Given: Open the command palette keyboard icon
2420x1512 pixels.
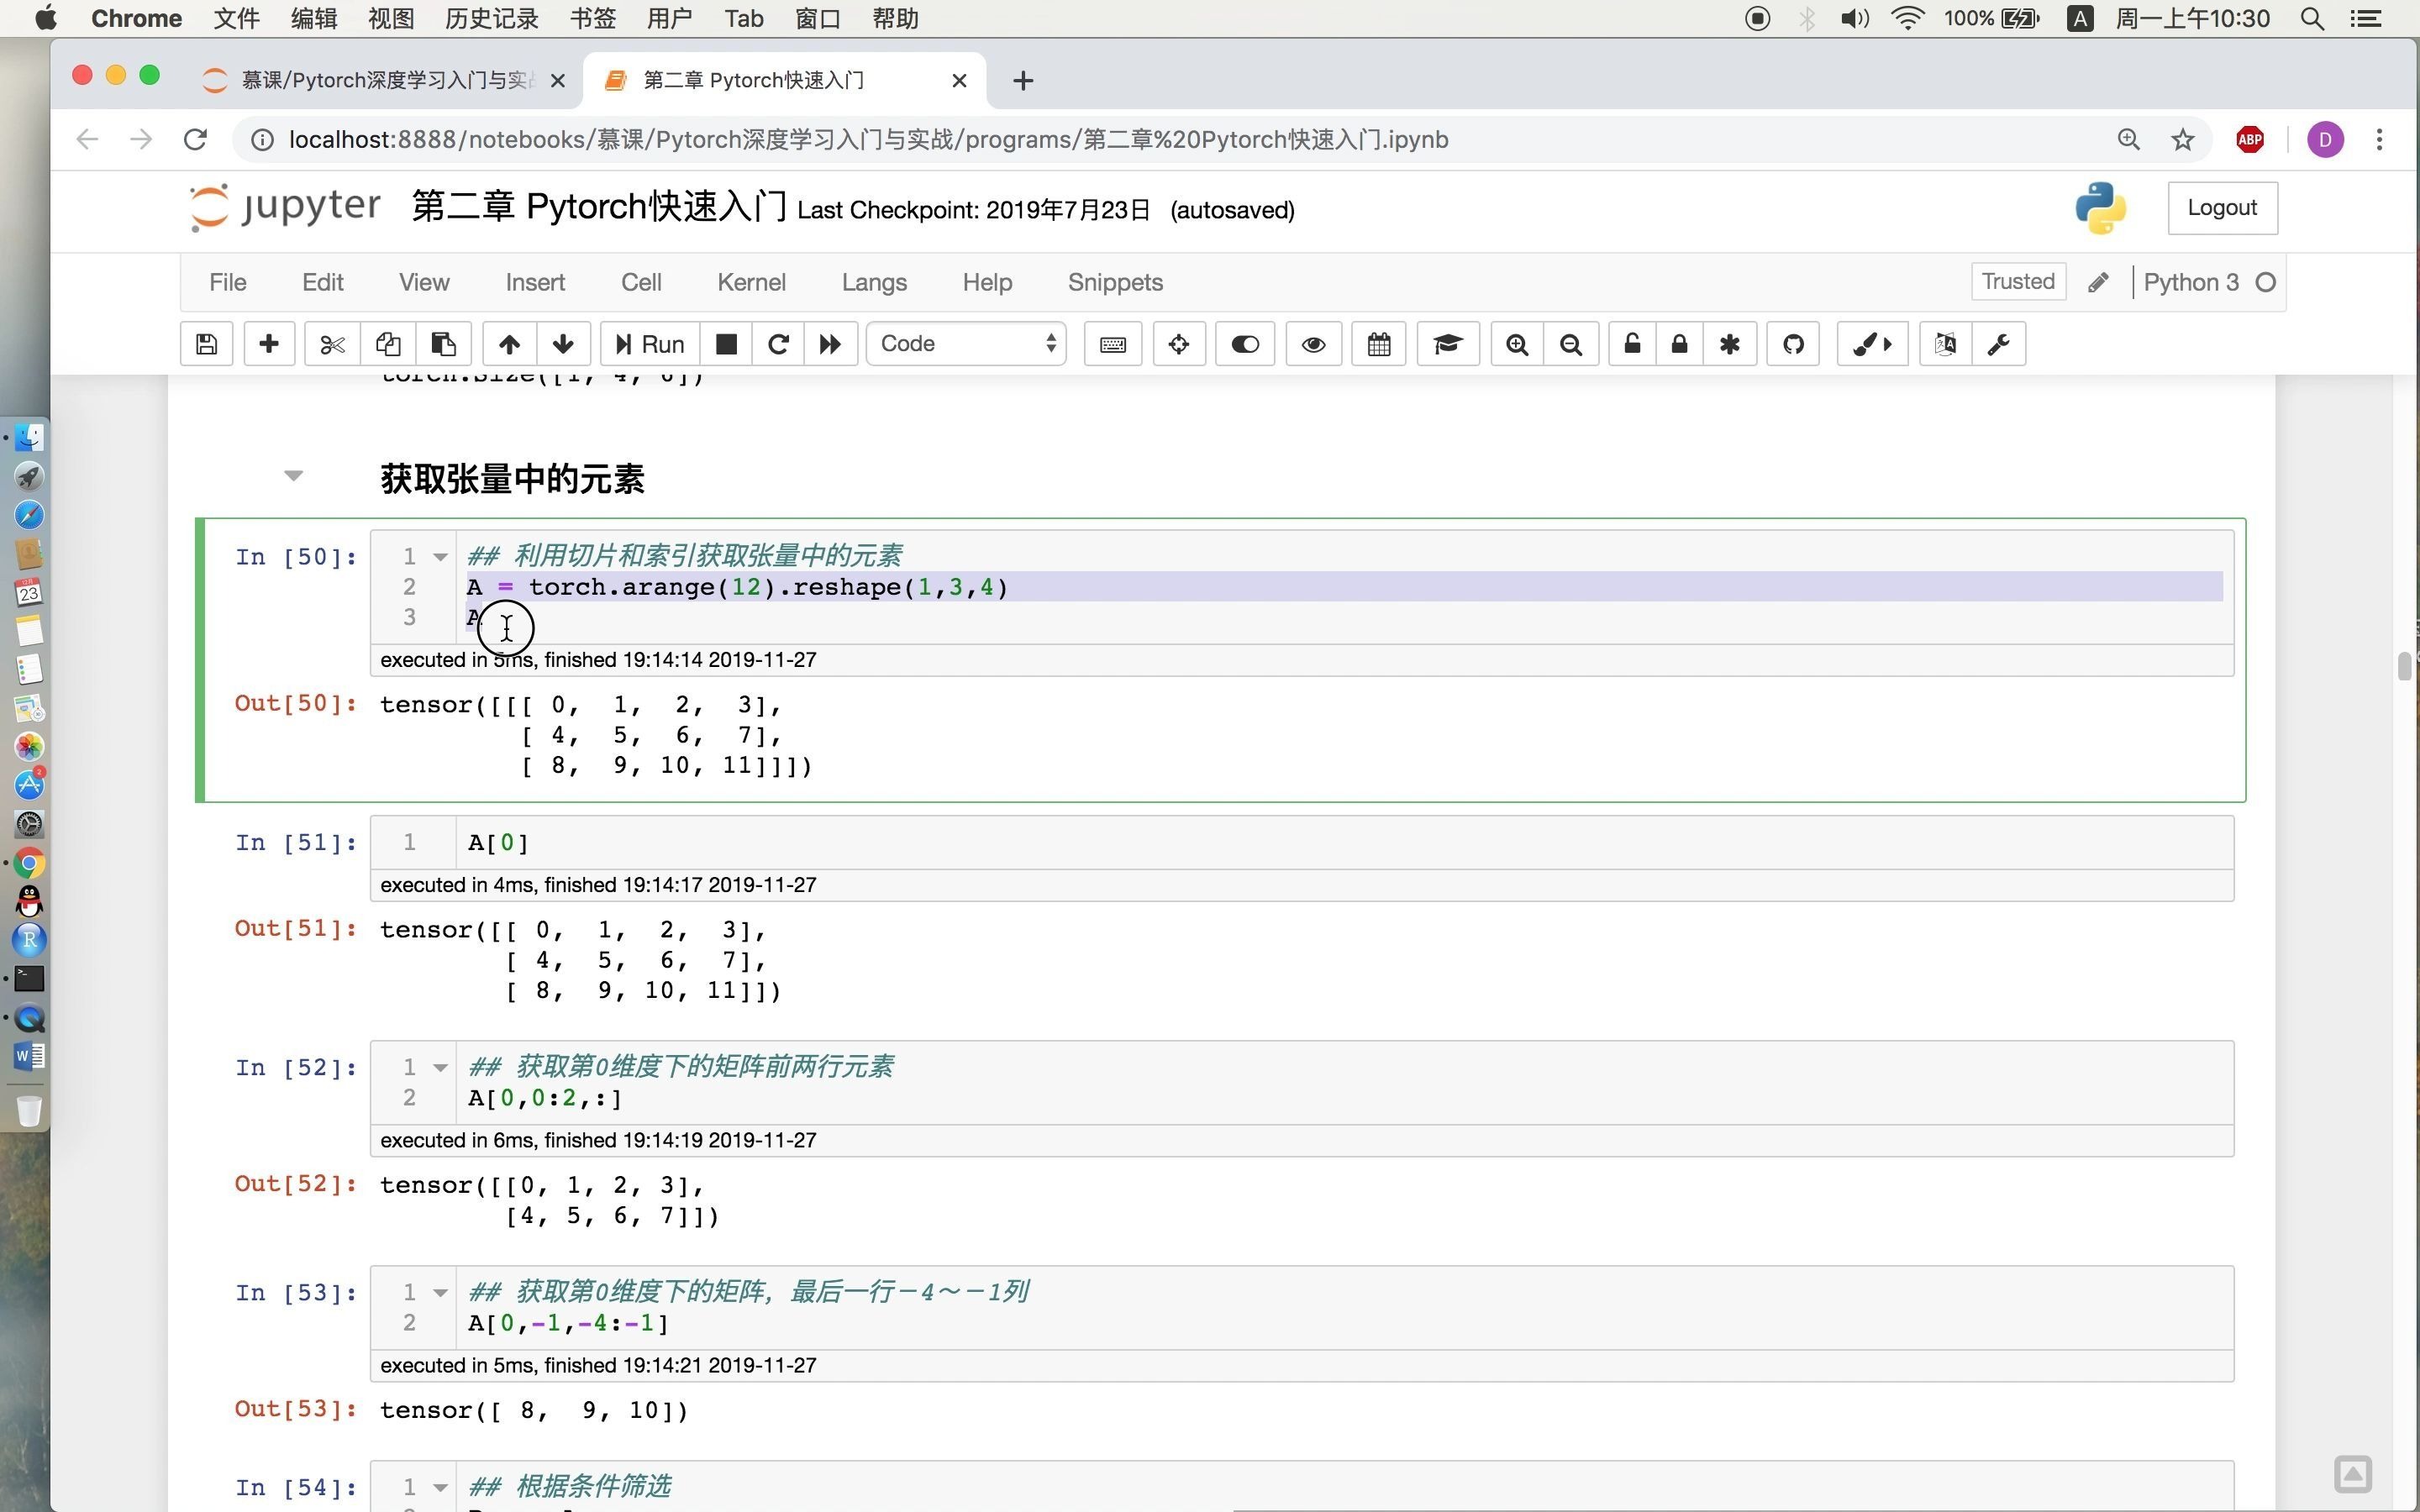Looking at the screenshot, I should pyautogui.click(x=1112, y=344).
